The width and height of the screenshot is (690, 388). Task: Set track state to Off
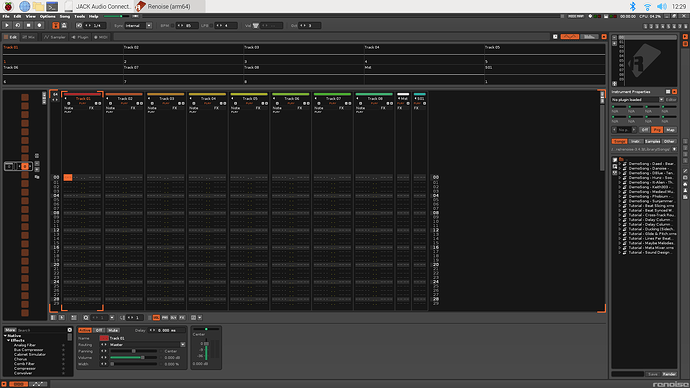click(x=99, y=330)
